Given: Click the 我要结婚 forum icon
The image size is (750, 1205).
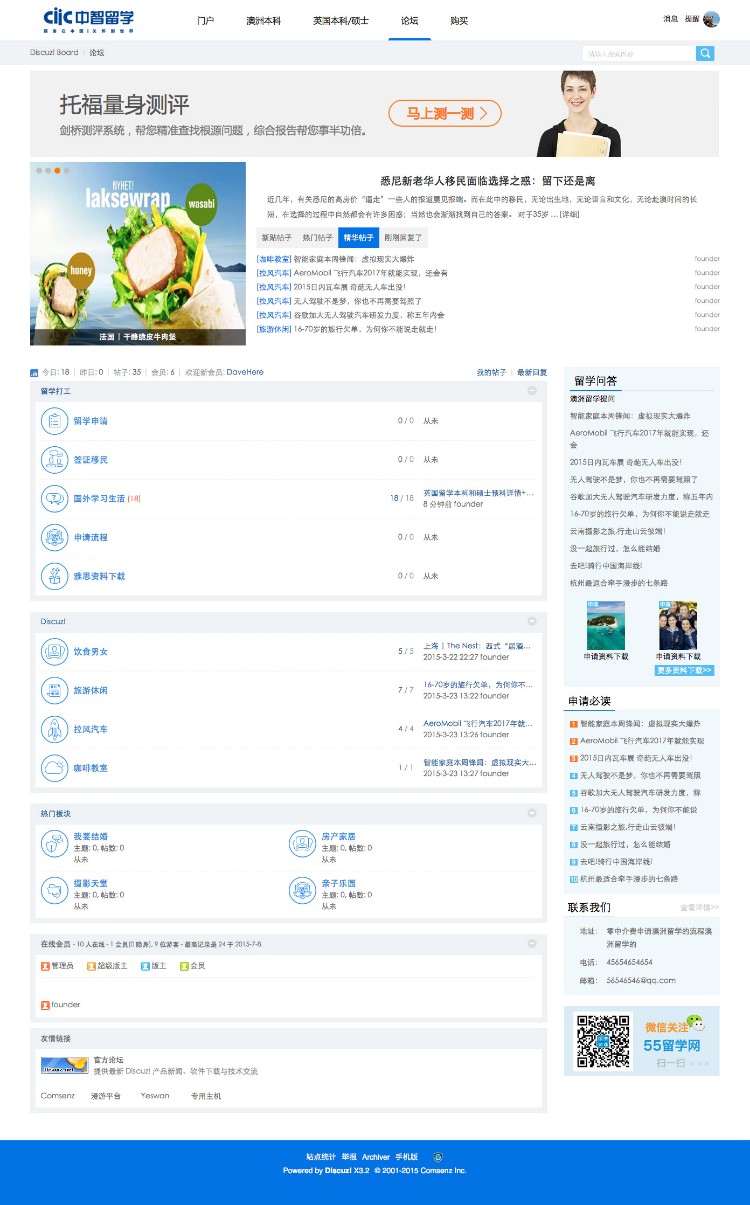Looking at the screenshot, I should pyautogui.click(x=53, y=844).
